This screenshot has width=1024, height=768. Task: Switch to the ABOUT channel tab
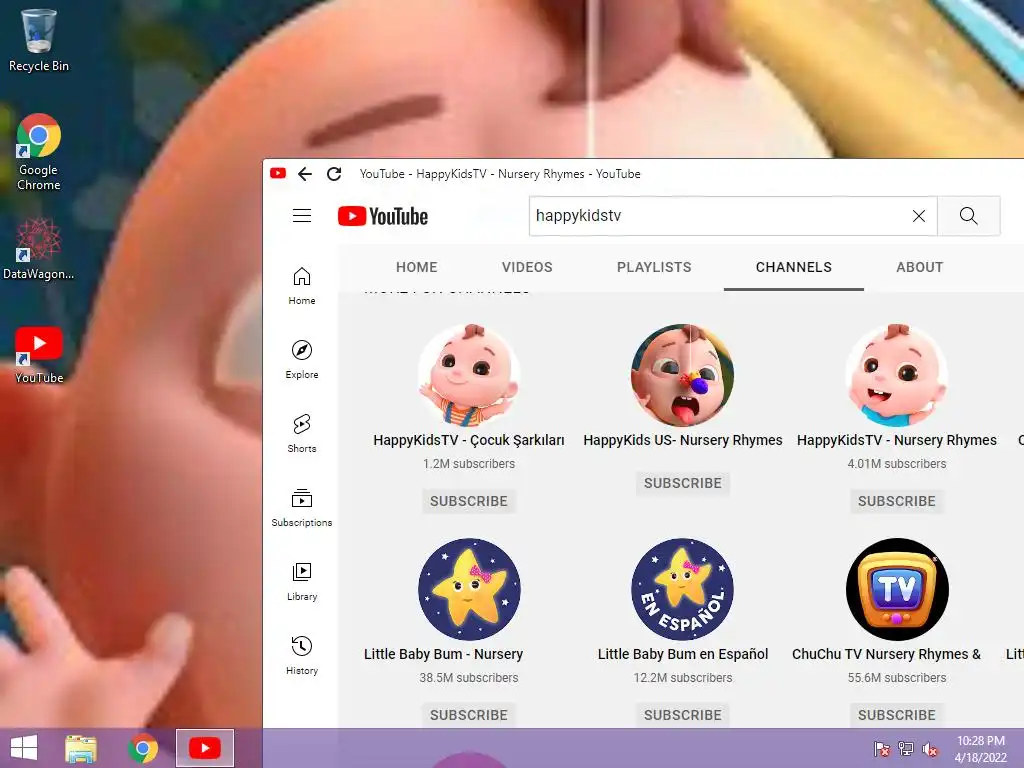click(x=920, y=267)
